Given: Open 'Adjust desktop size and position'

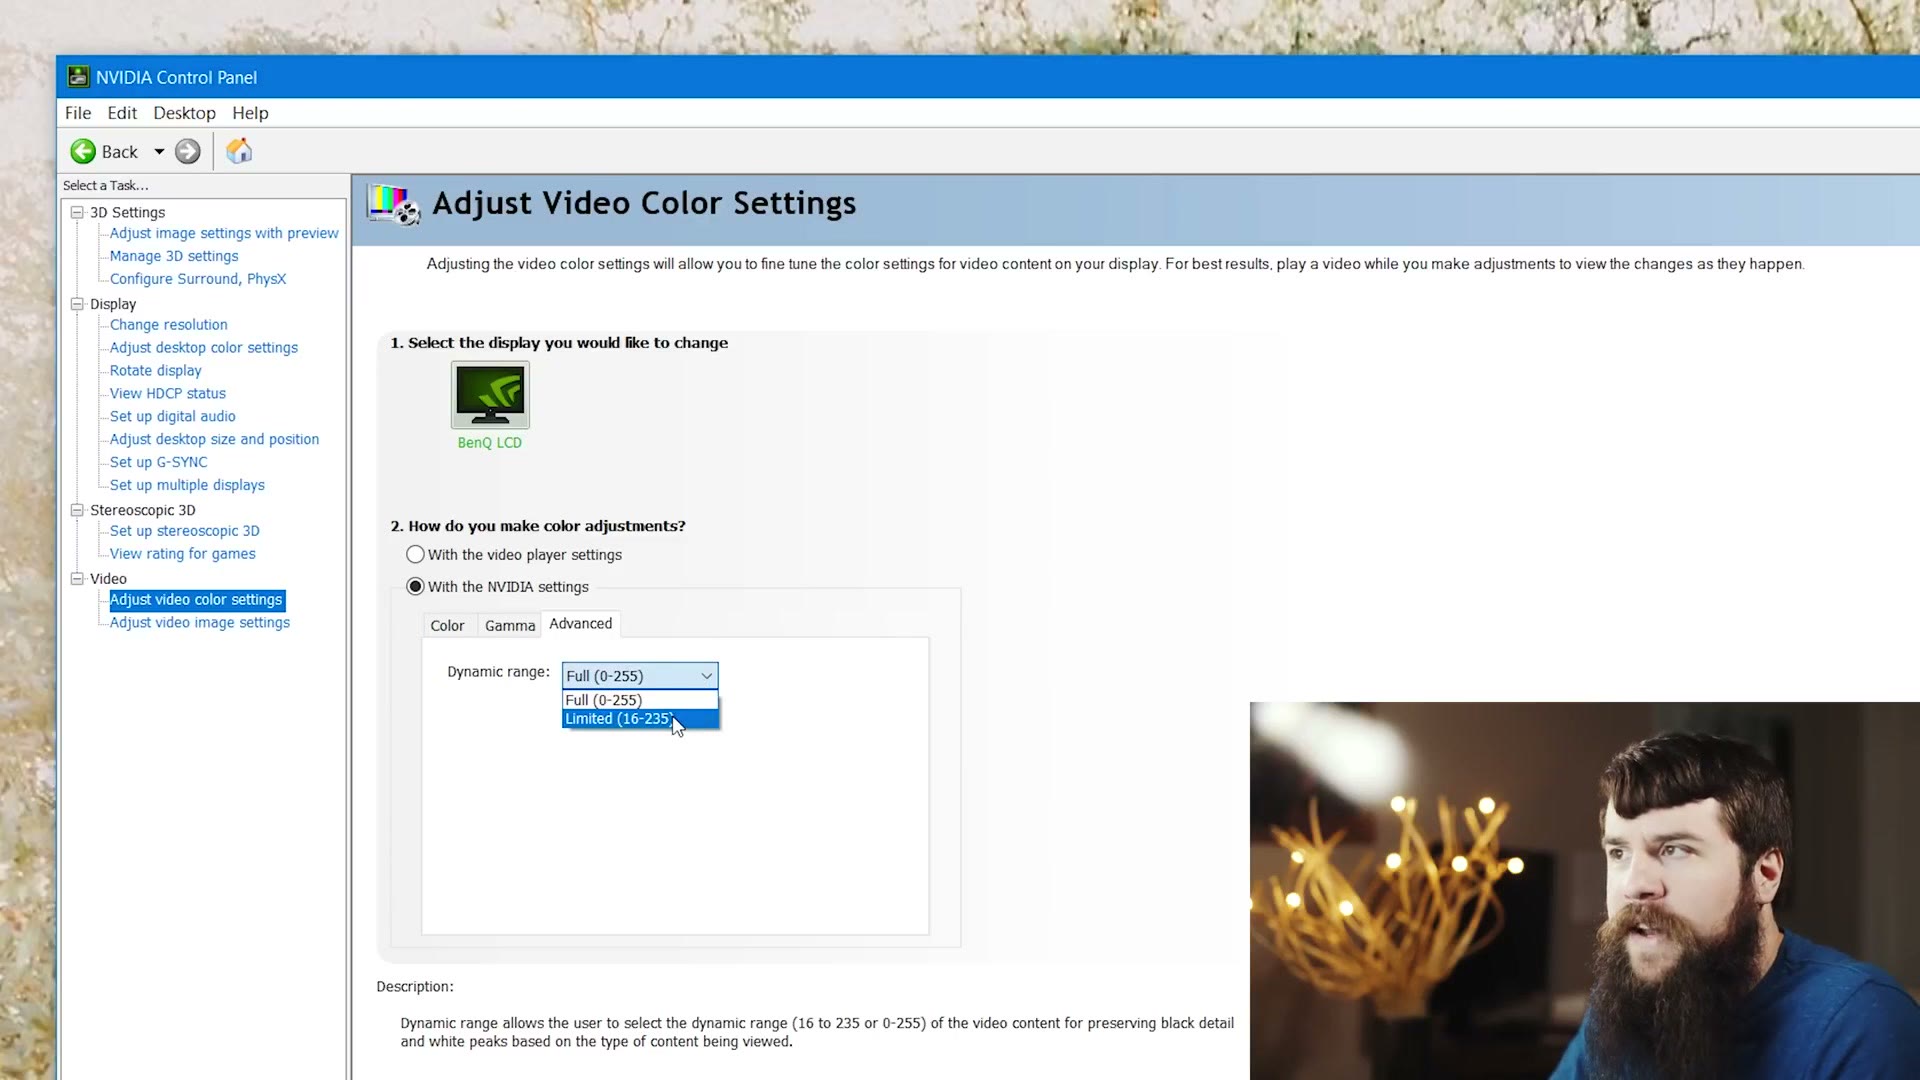Looking at the screenshot, I should click(x=215, y=440).
